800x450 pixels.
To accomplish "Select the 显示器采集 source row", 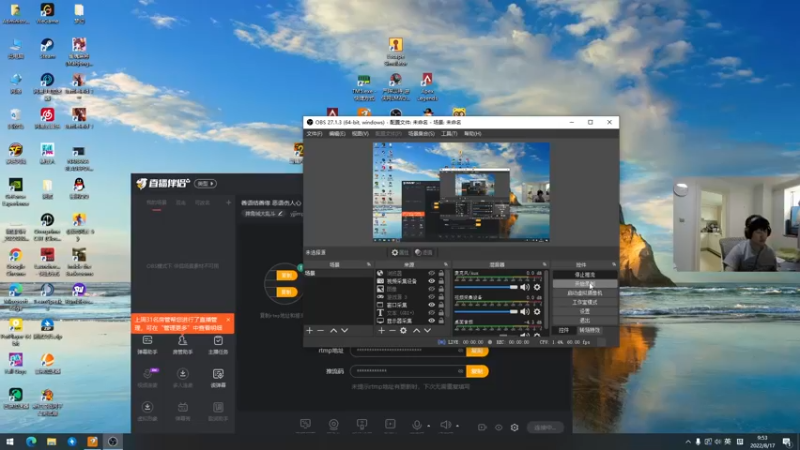I will [x=412, y=321].
